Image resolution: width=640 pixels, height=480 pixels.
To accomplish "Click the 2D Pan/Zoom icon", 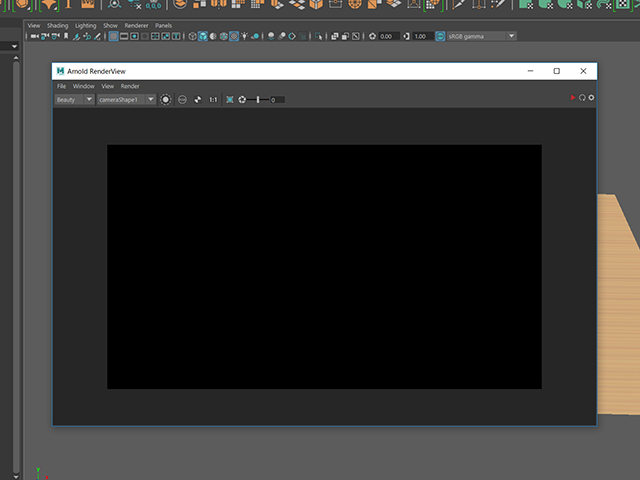I will tap(87, 36).
